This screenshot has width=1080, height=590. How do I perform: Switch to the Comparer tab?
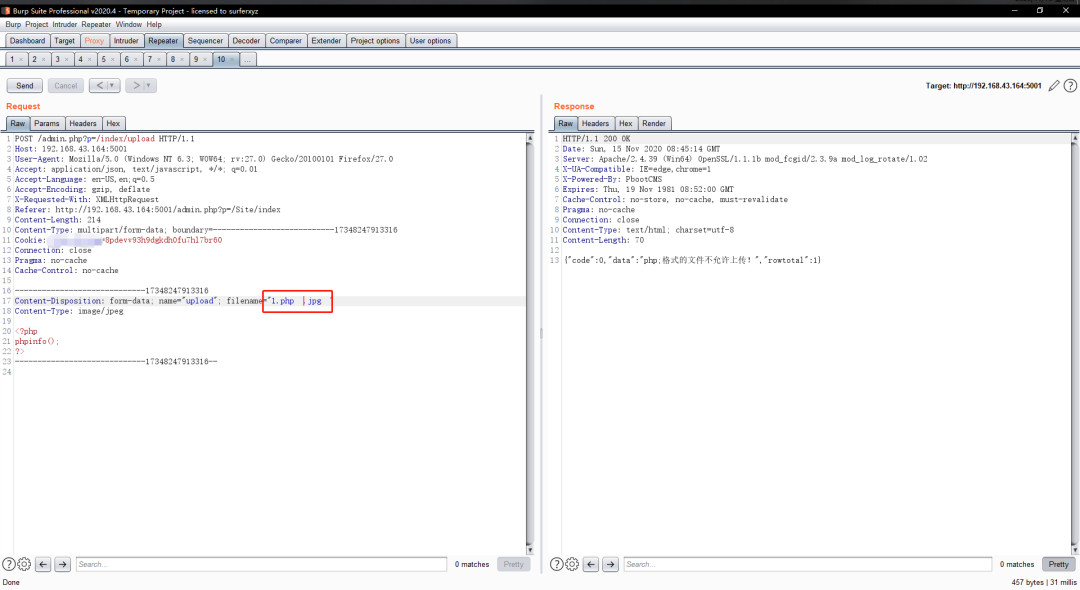(x=286, y=41)
